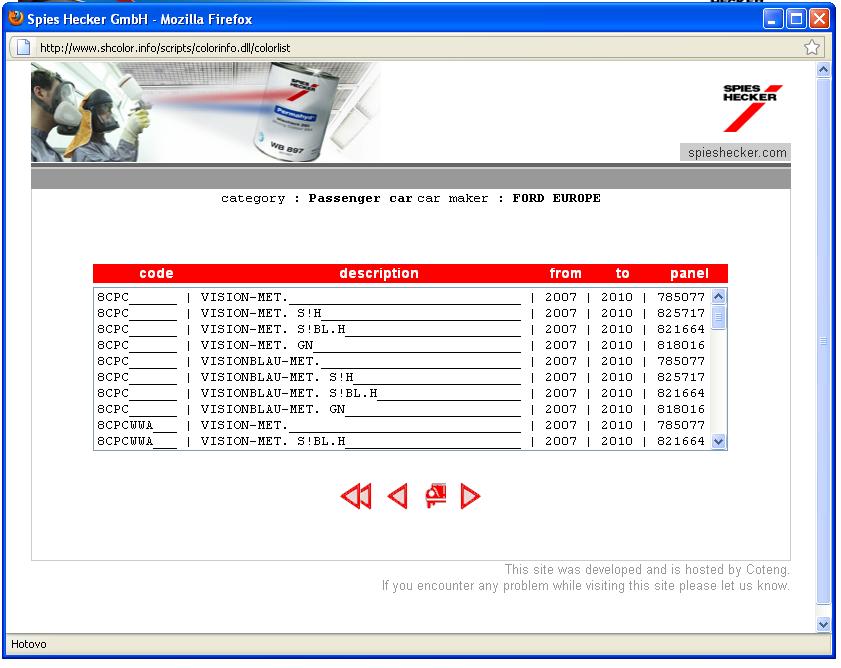Select the first 8CPC VISION-MET. row
Screen dimensions: 841x668
(x=400, y=297)
